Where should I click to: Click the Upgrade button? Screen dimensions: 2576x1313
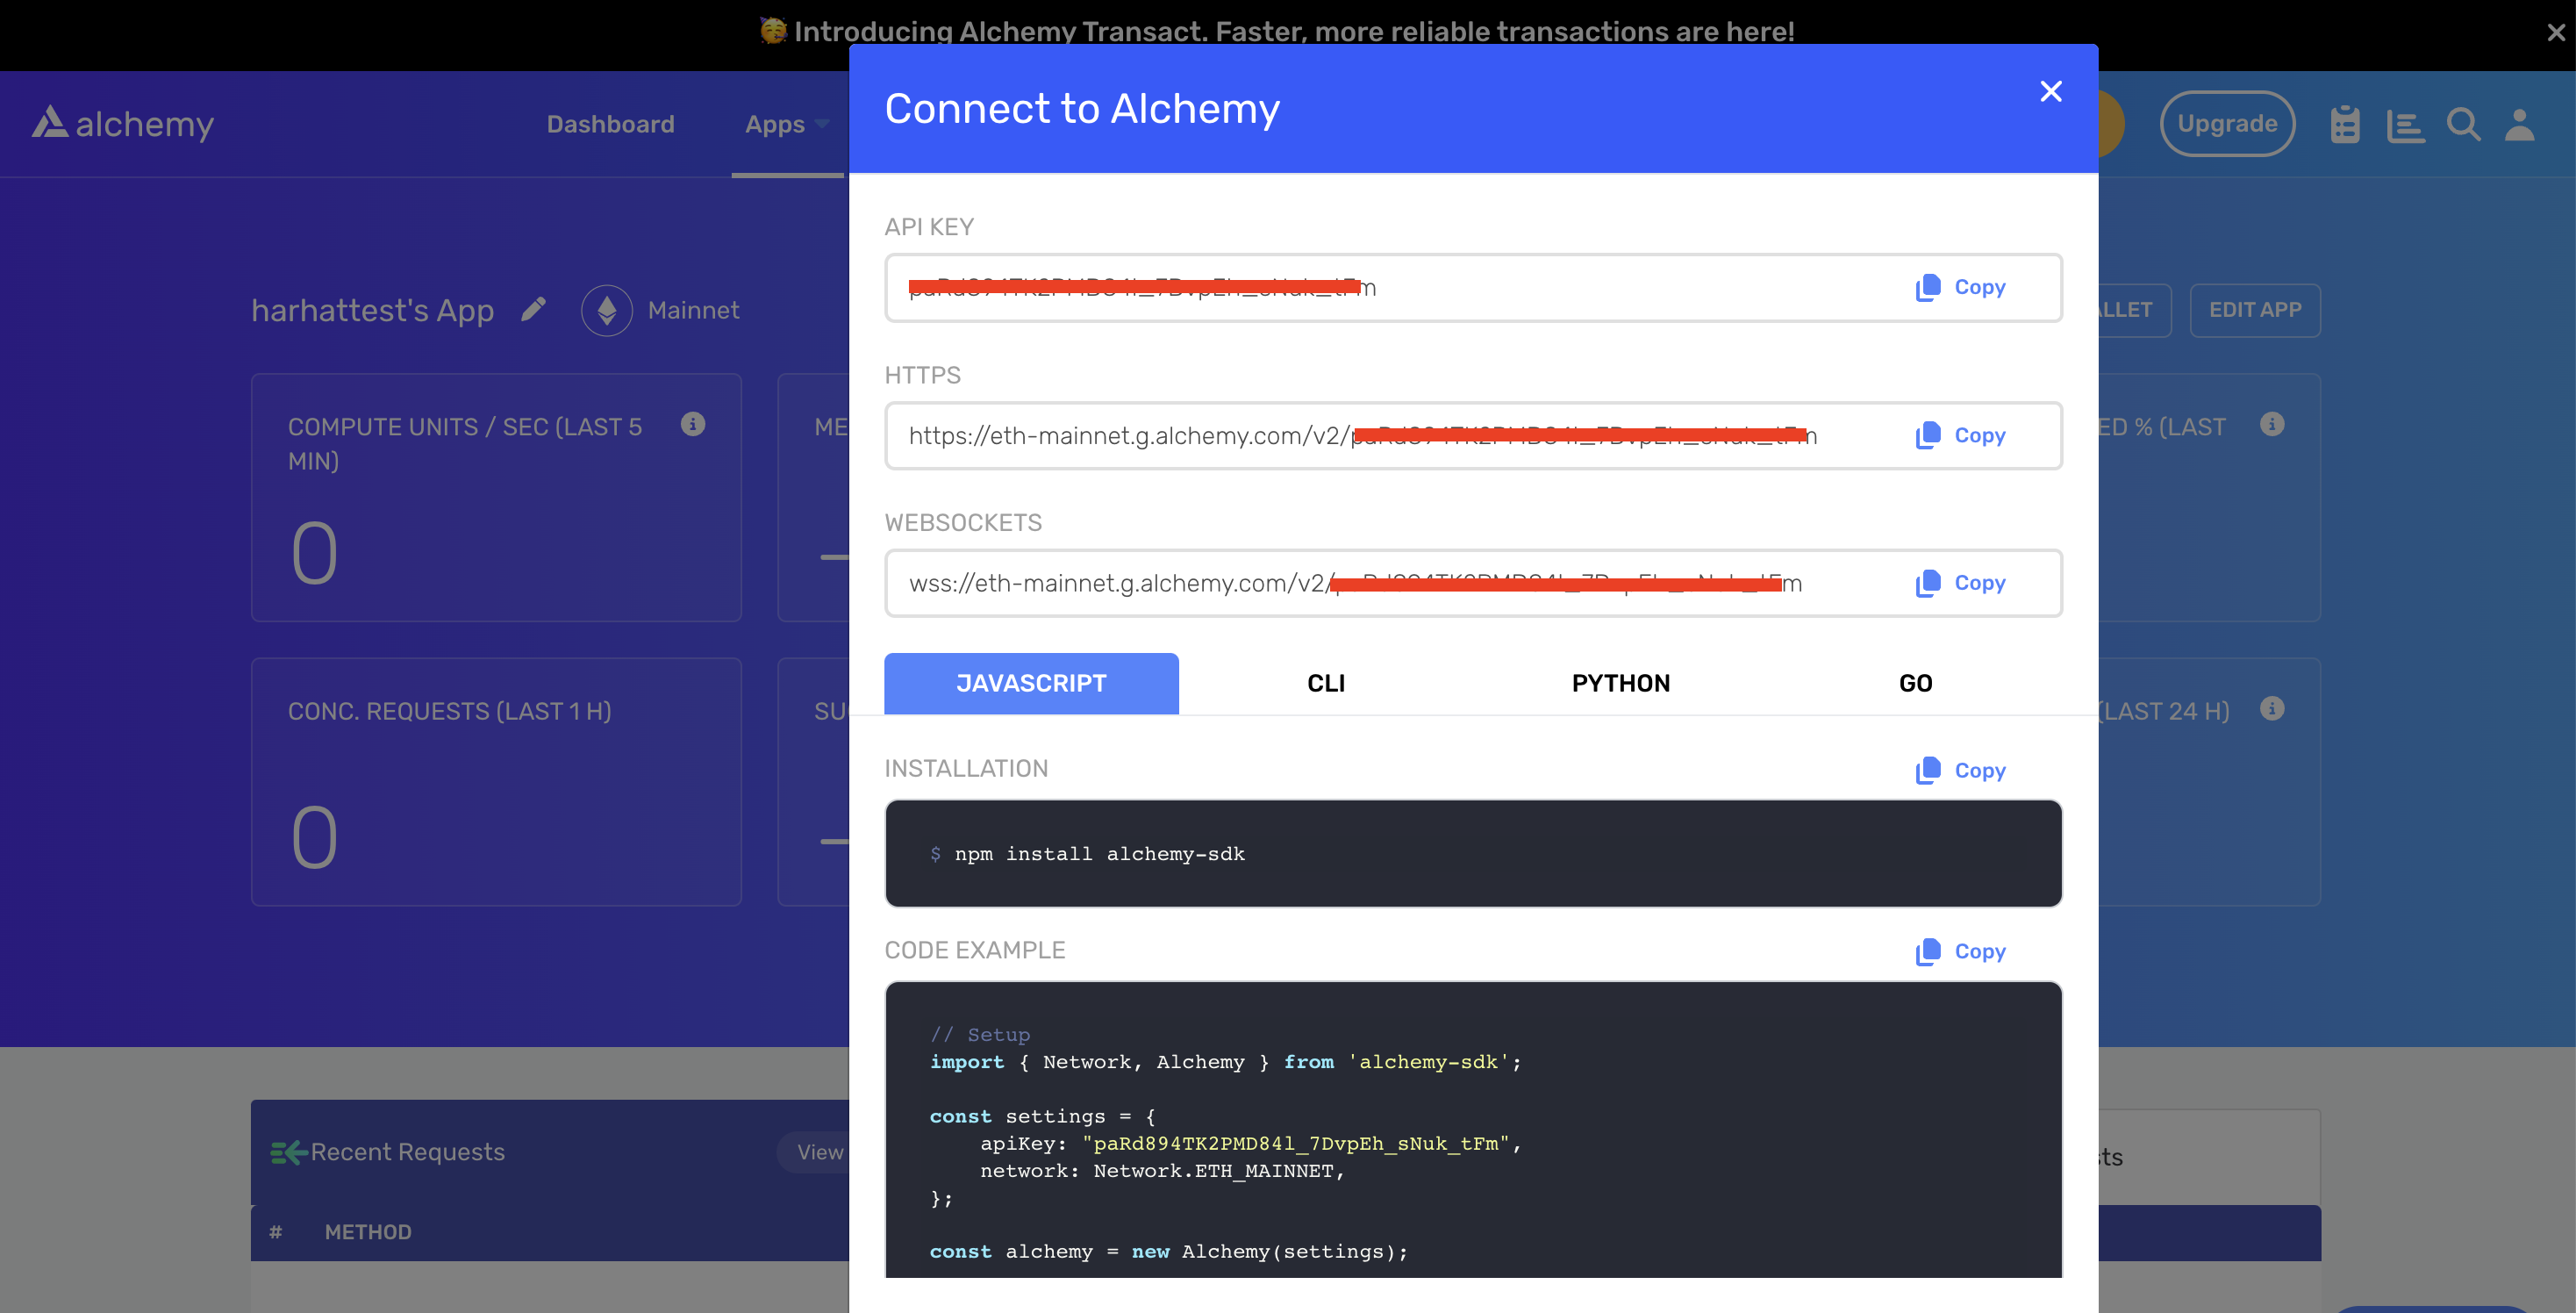coord(2227,124)
